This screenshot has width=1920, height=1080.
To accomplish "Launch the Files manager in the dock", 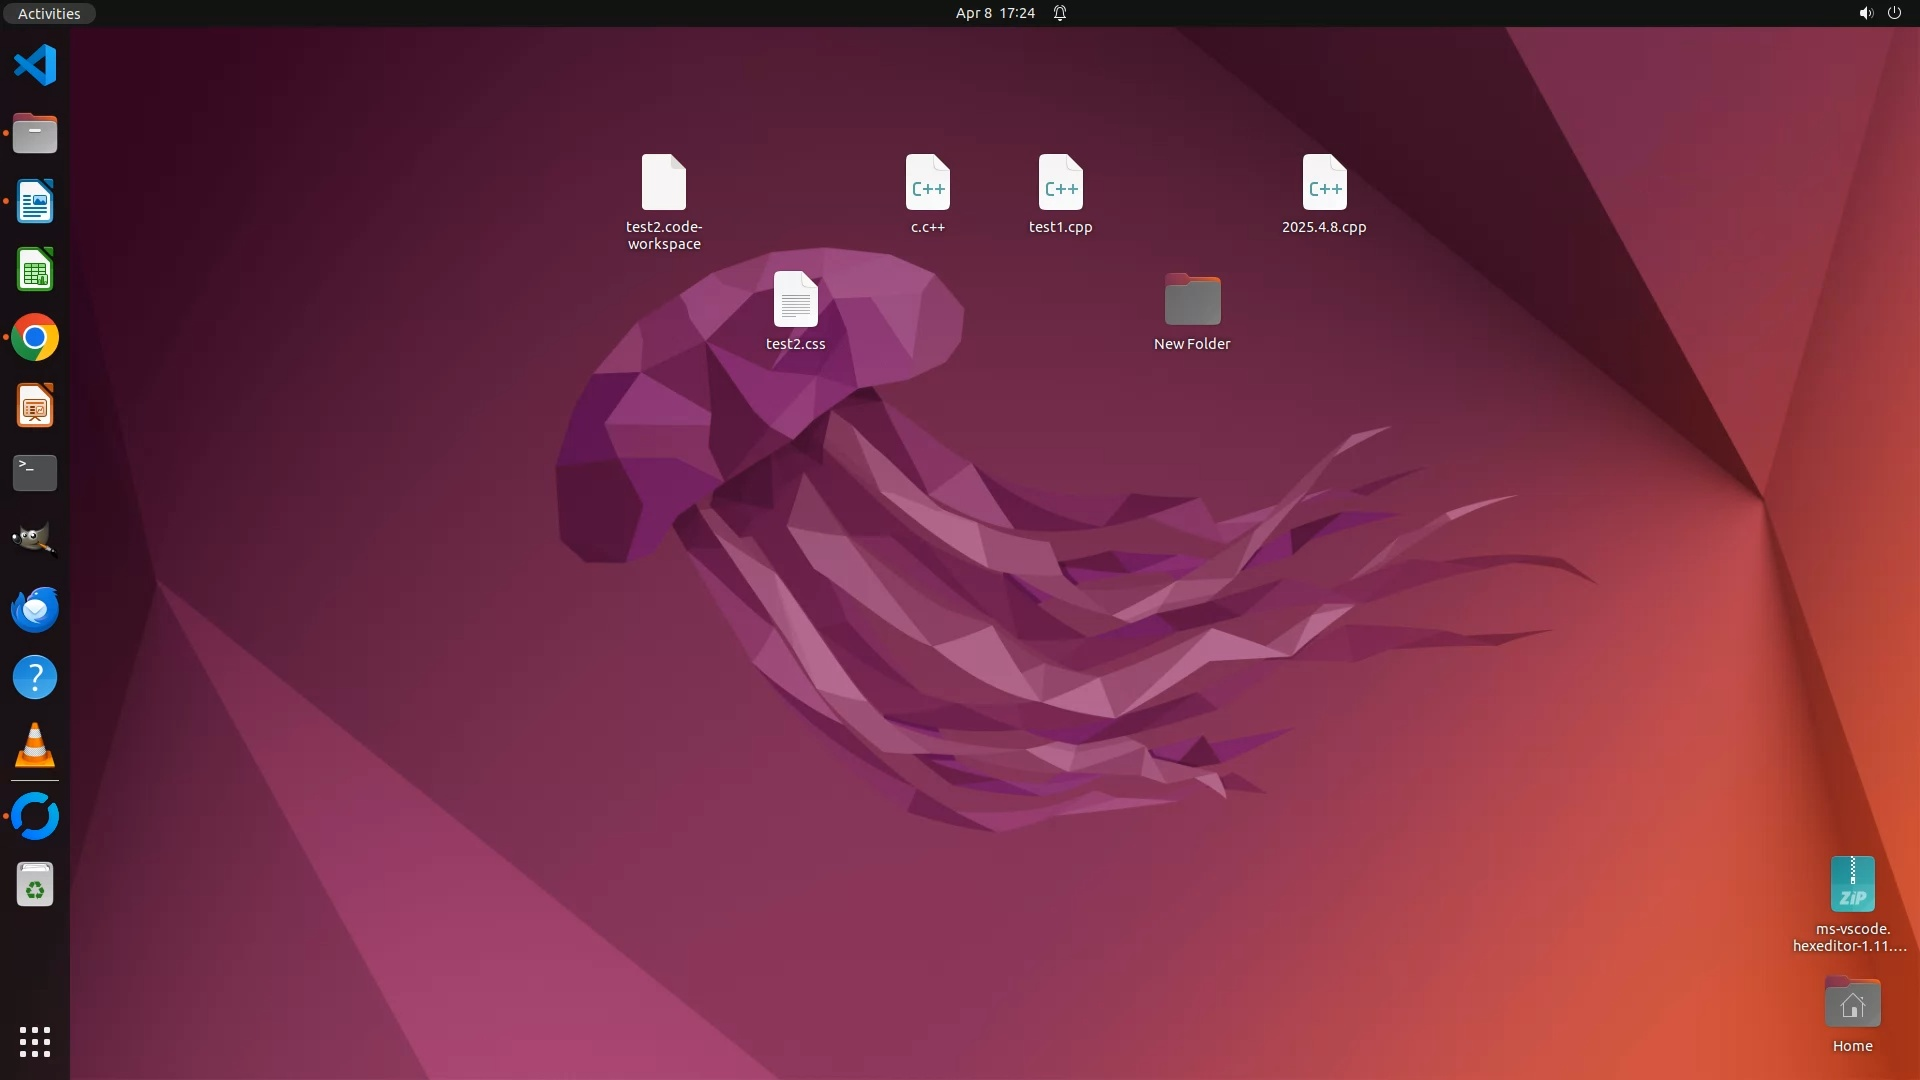I will click(x=35, y=133).
